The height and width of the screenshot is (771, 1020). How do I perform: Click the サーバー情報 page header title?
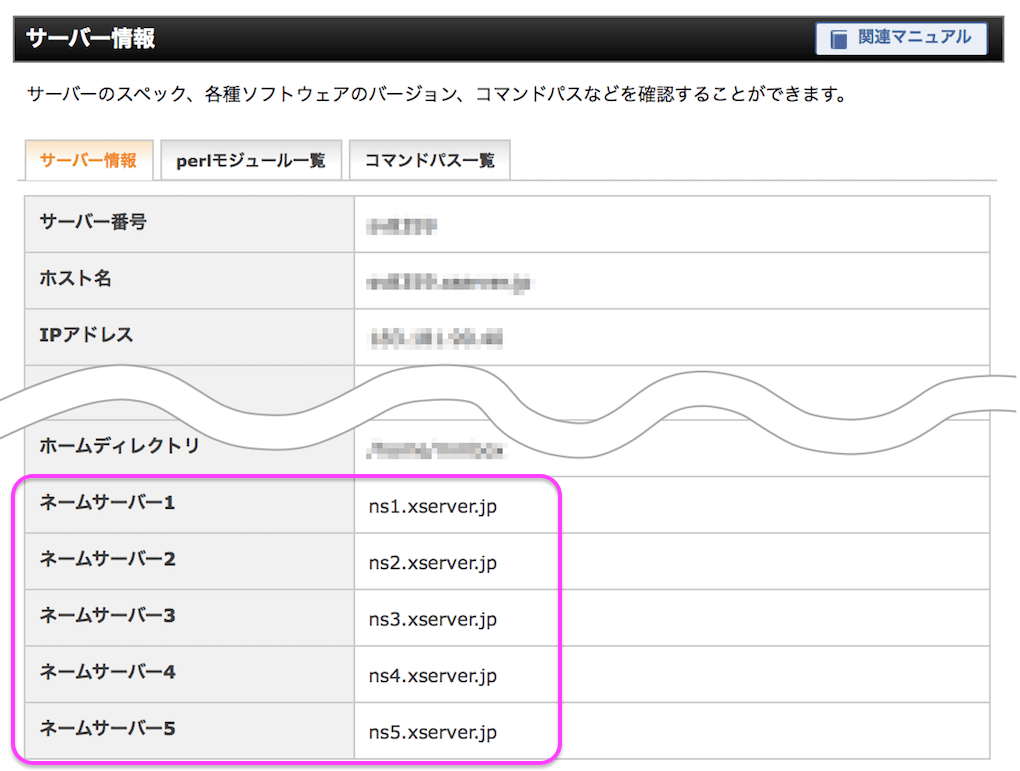(x=90, y=38)
